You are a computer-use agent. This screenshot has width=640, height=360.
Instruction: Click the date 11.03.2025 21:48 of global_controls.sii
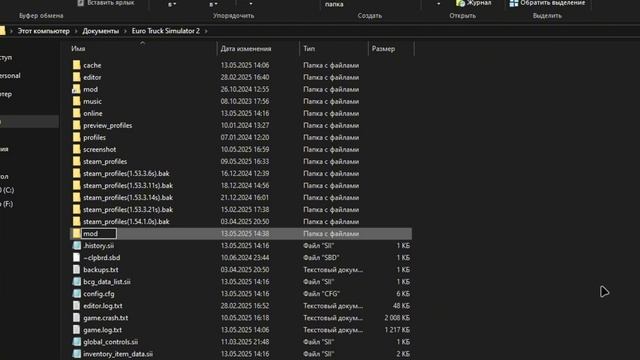point(245,342)
